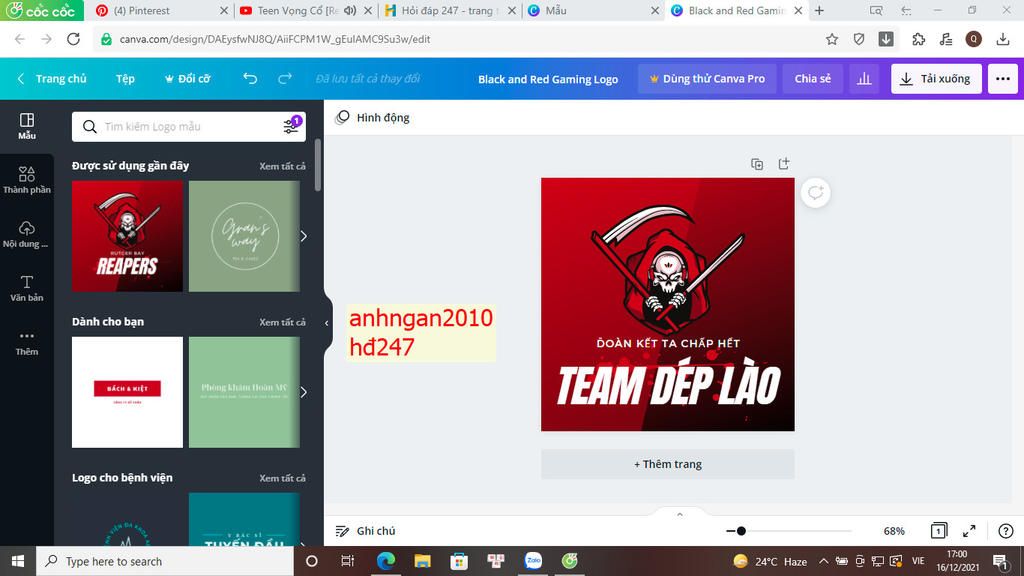Open the three-dot more menu in header
The image size is (1024, 576).
tap(1002, 78)
